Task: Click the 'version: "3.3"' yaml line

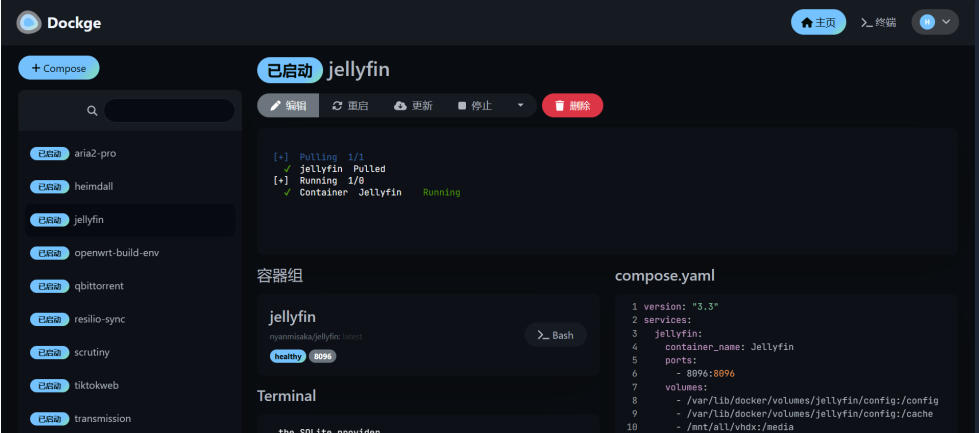Action: pyautogui.click(x=681, y=306)
